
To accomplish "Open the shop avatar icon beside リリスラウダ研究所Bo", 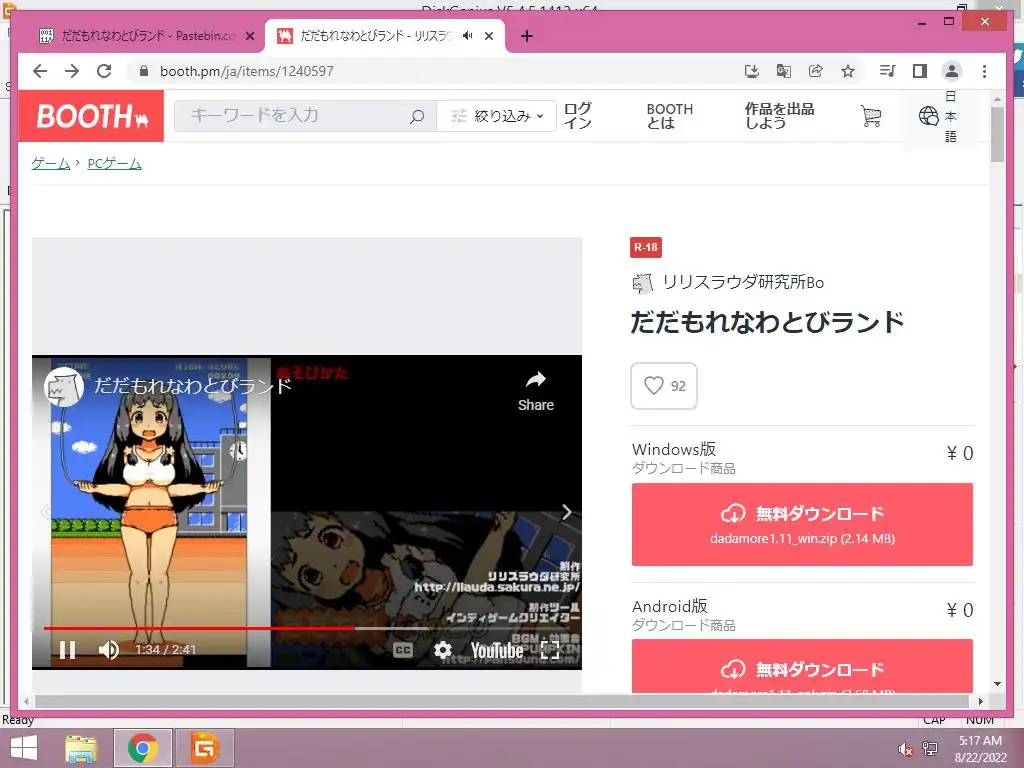I will pos(642,283).
